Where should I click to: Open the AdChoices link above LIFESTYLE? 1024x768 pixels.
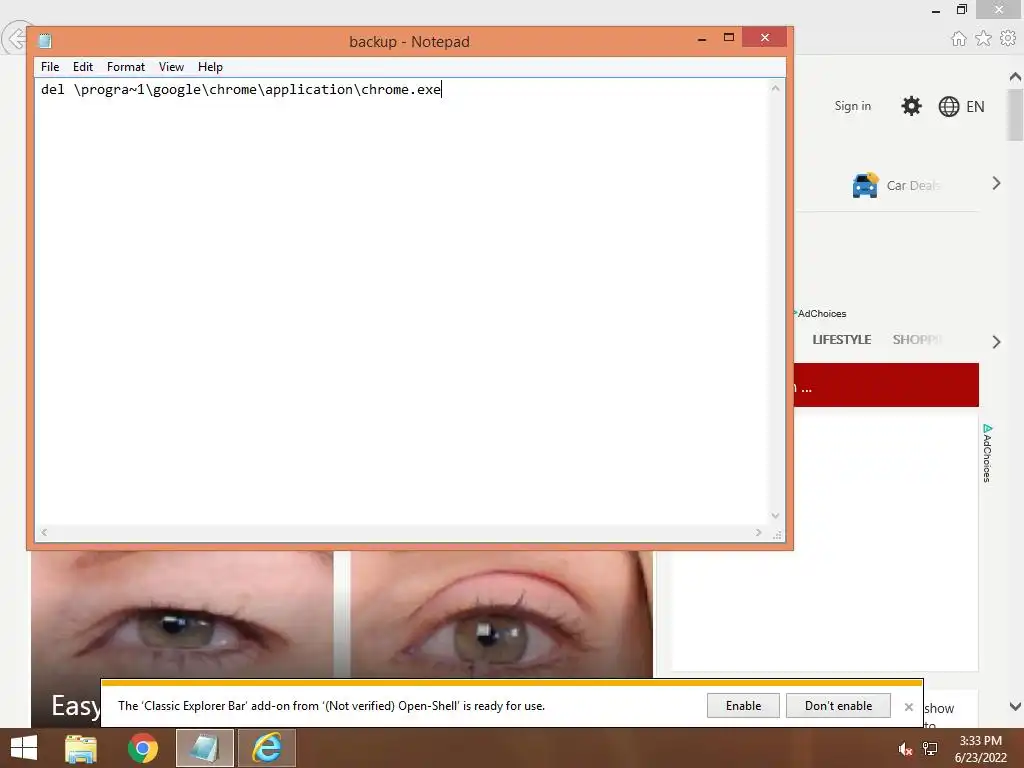(820, 313)
